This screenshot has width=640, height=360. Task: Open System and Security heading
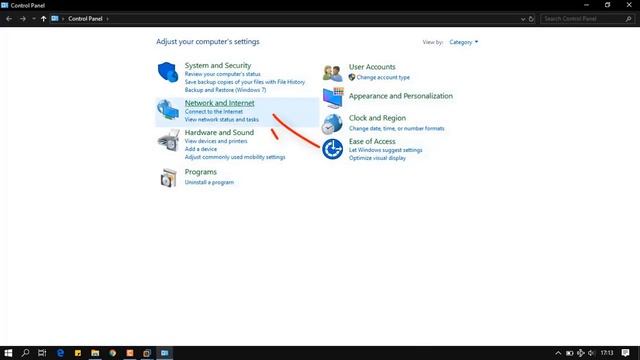pos(218,65)
